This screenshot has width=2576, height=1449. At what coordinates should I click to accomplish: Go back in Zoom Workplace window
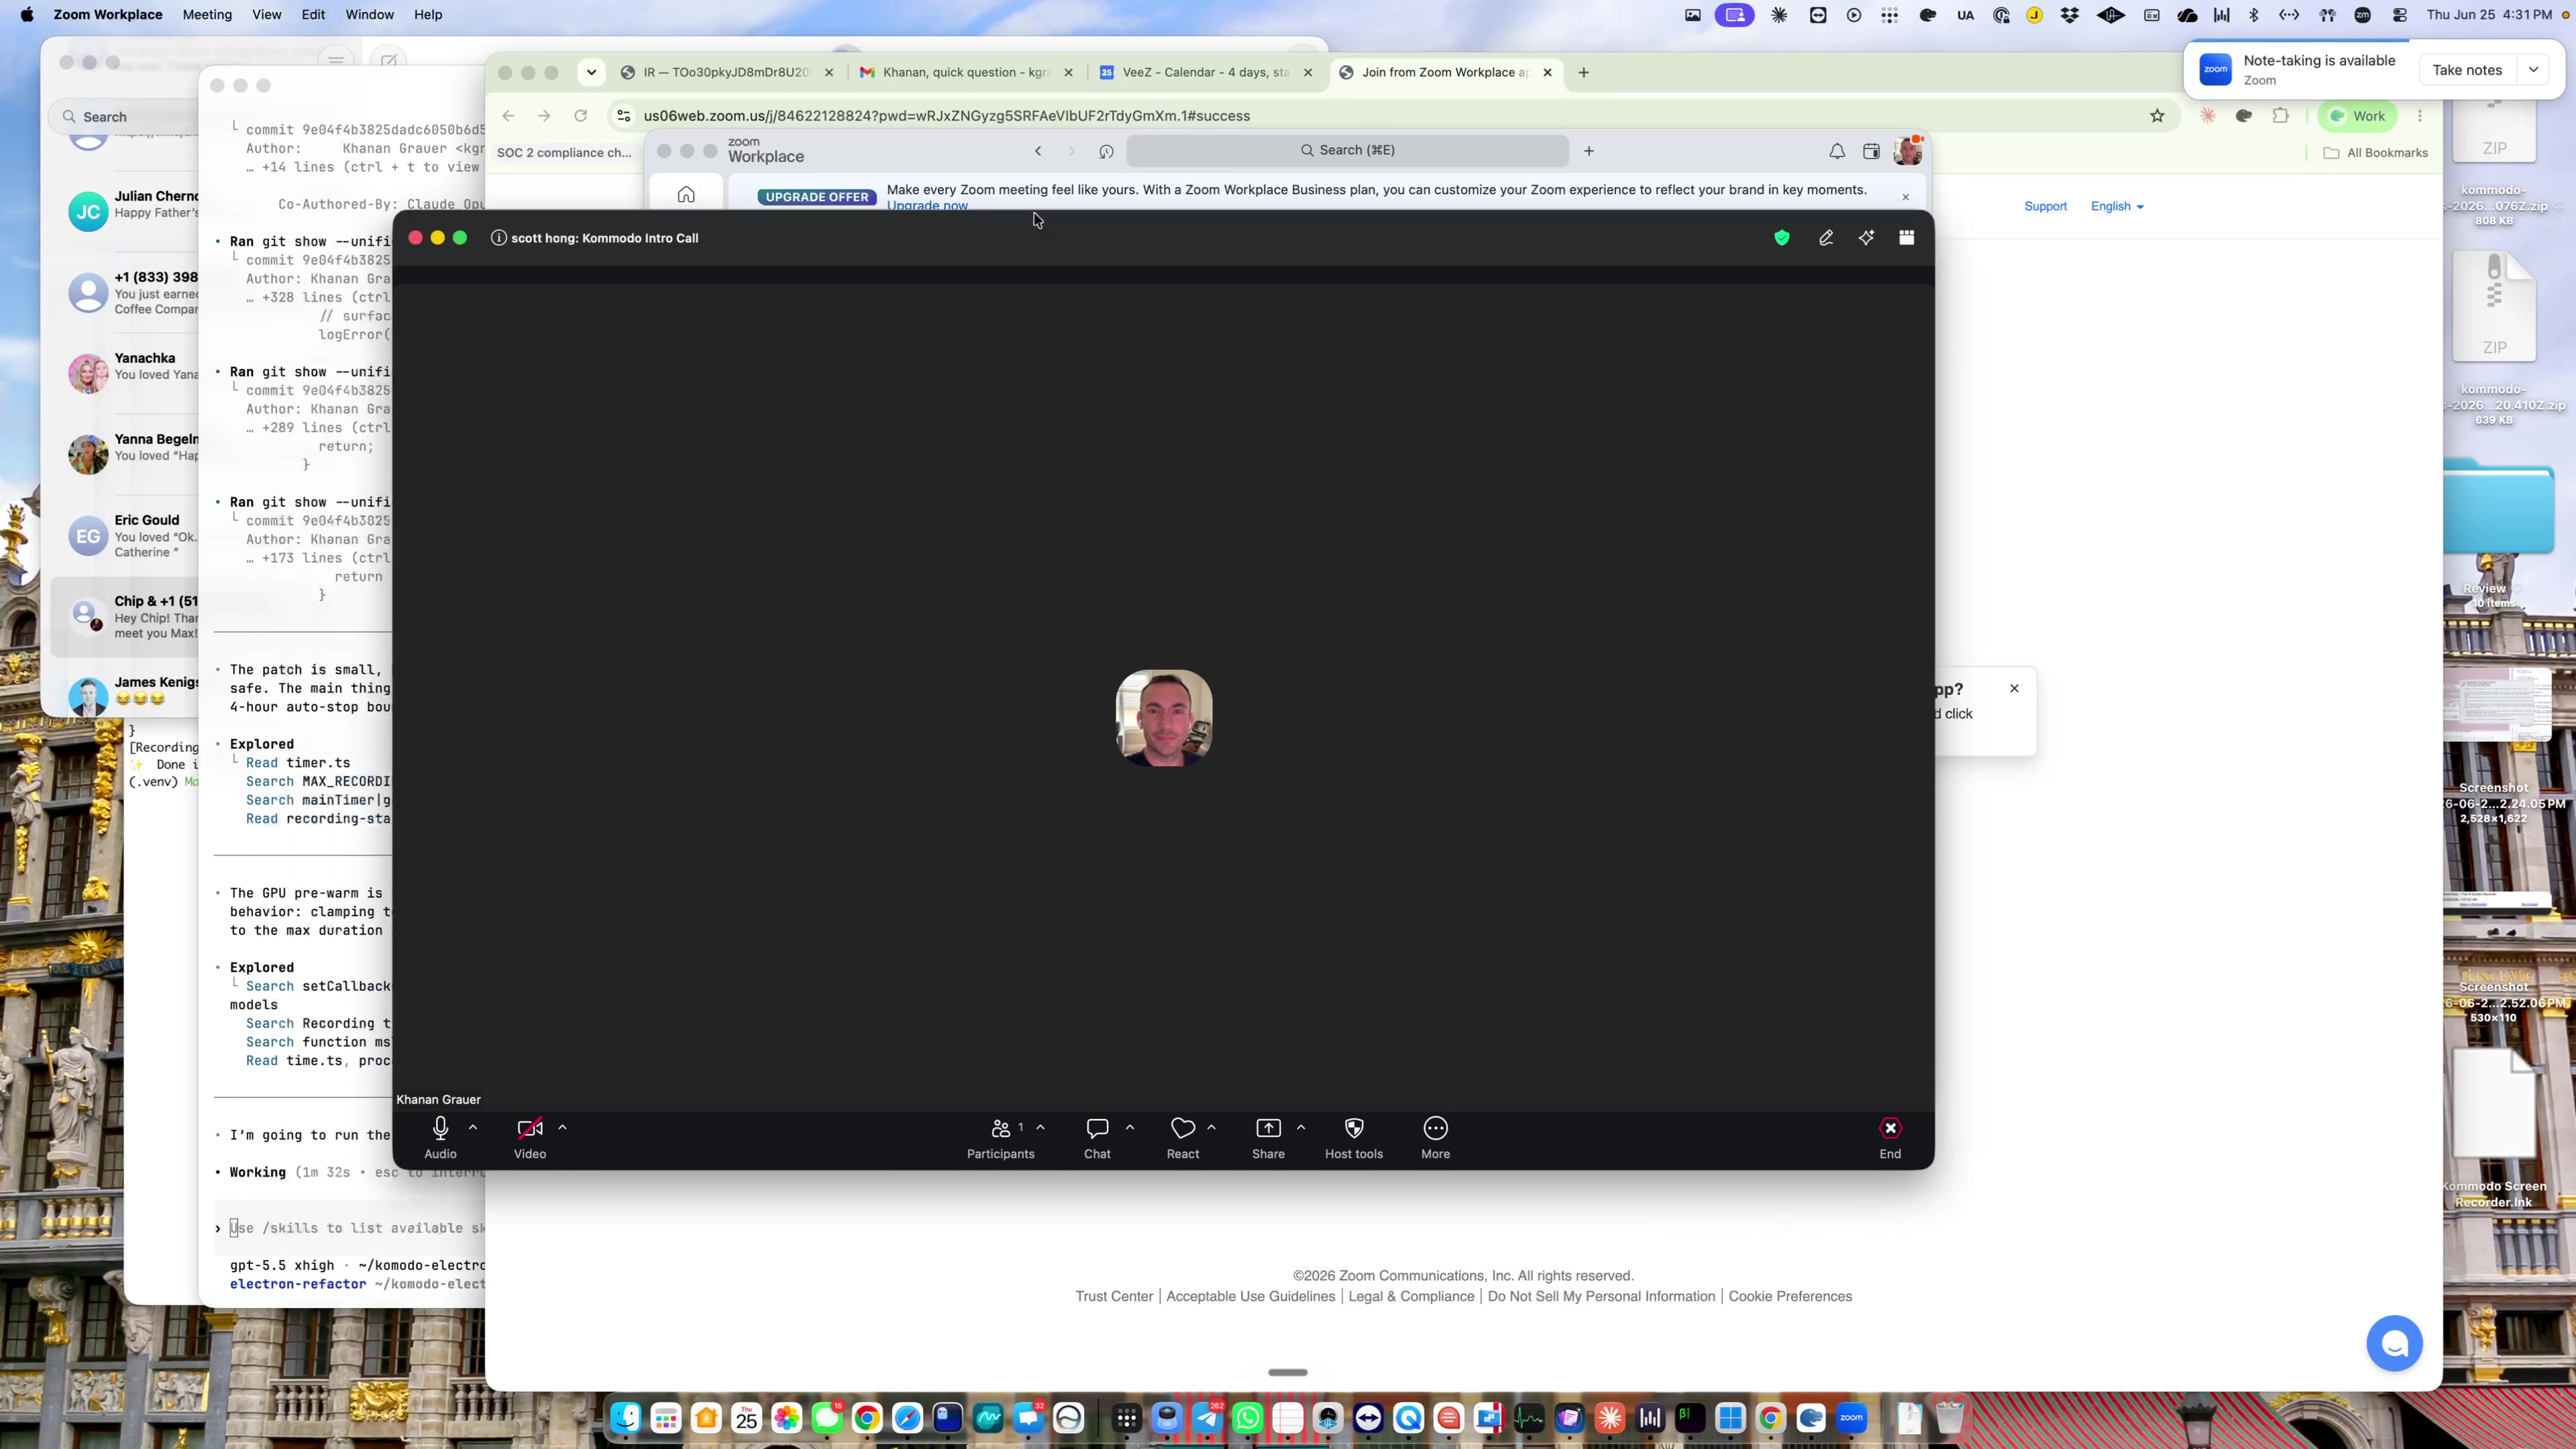click(x=1038, y=151)
